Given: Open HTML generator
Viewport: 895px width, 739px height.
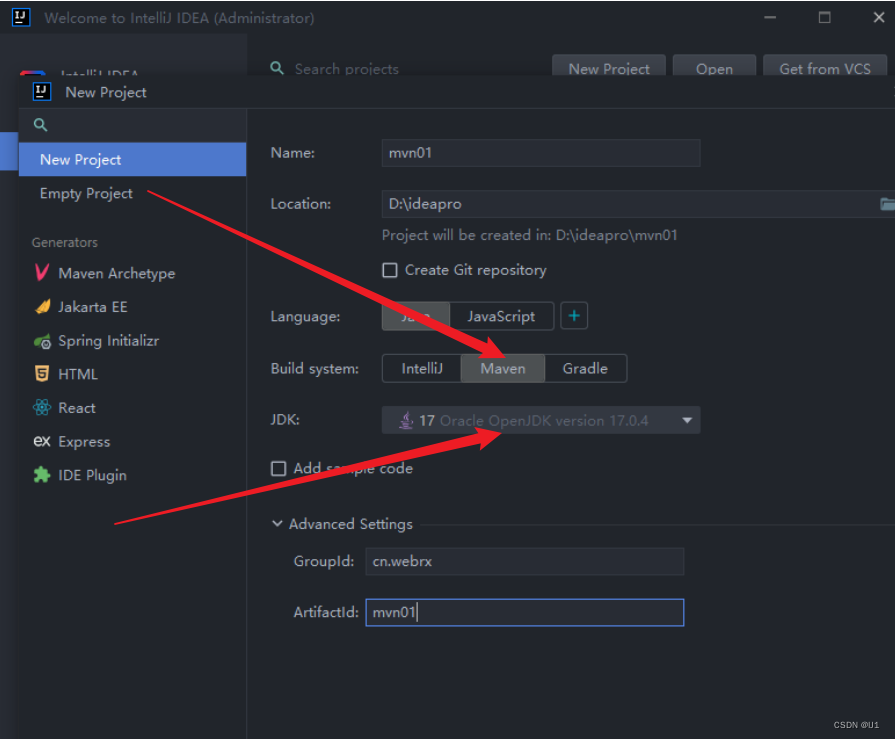Looking at the screenshot, I should click(132, 374).
